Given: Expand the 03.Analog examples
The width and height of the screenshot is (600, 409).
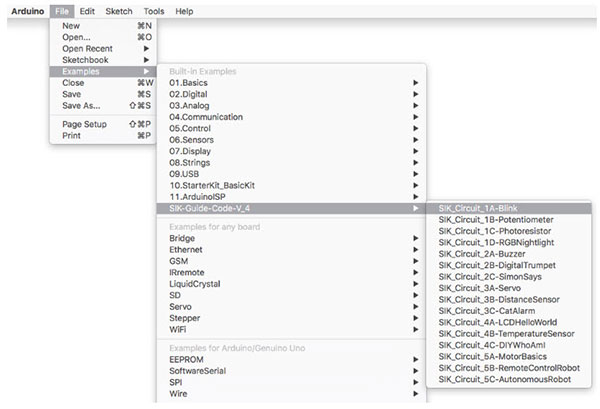Looking at the screenshot, I should [x=291, y=106].
